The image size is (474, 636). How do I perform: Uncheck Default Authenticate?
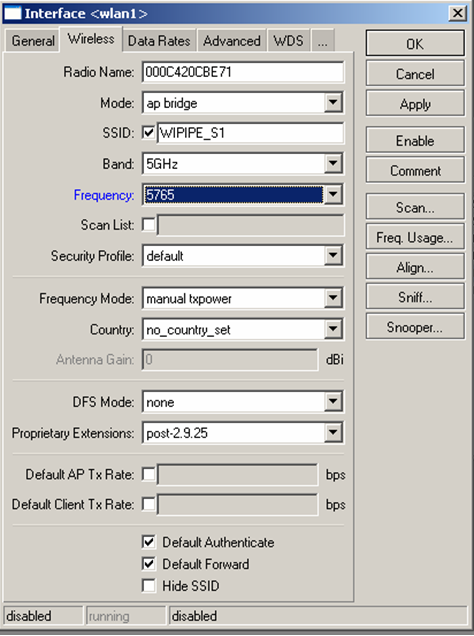coord(148,541)
